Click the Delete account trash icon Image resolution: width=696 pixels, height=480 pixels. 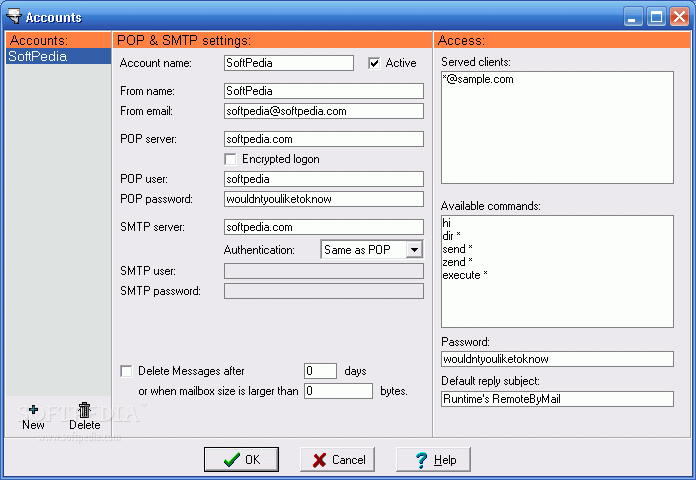[84, 410]
